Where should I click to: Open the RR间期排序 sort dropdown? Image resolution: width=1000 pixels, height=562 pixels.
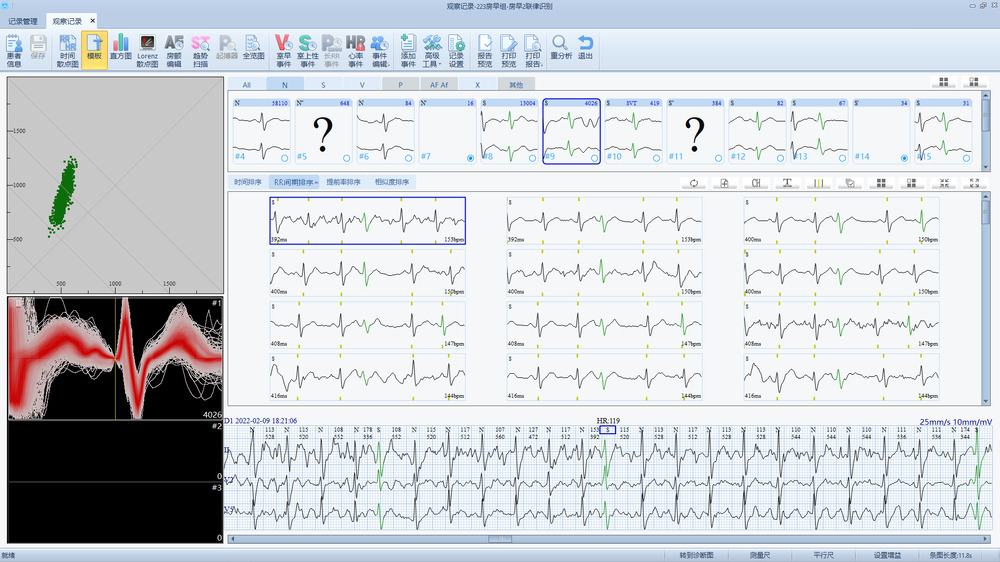point(297,182)
